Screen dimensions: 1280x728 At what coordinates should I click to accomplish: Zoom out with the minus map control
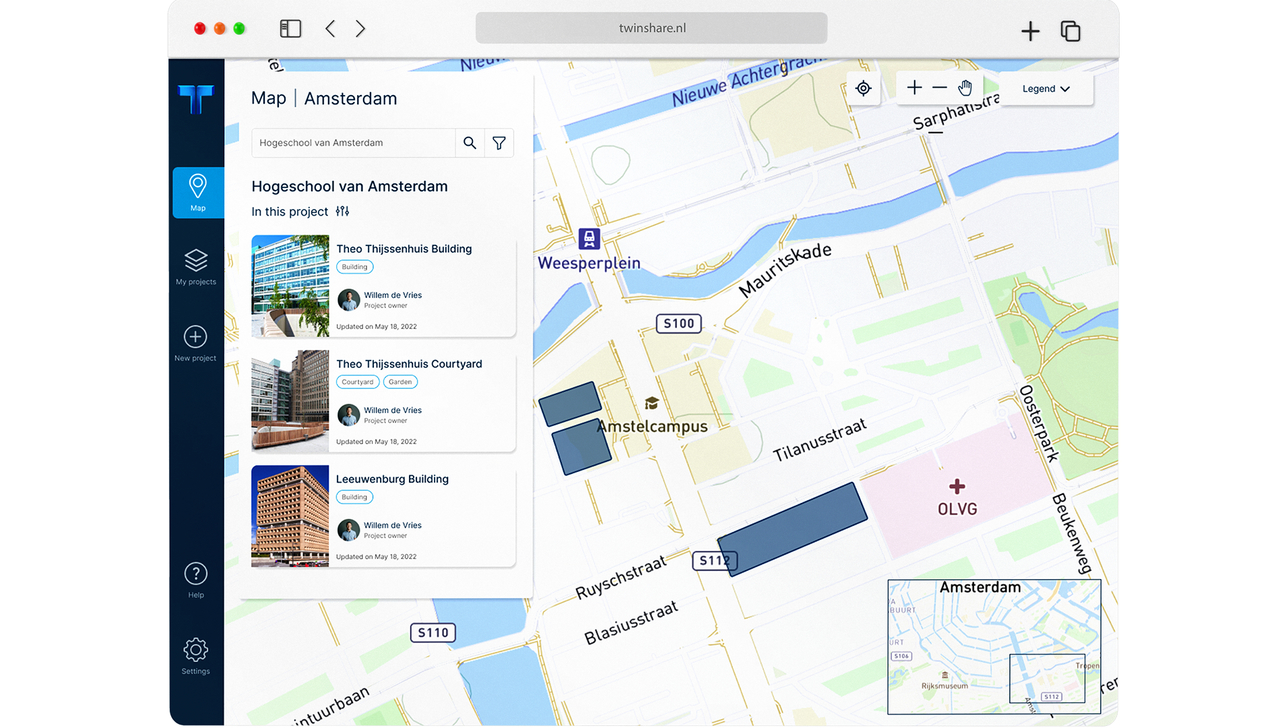point(939,88)
